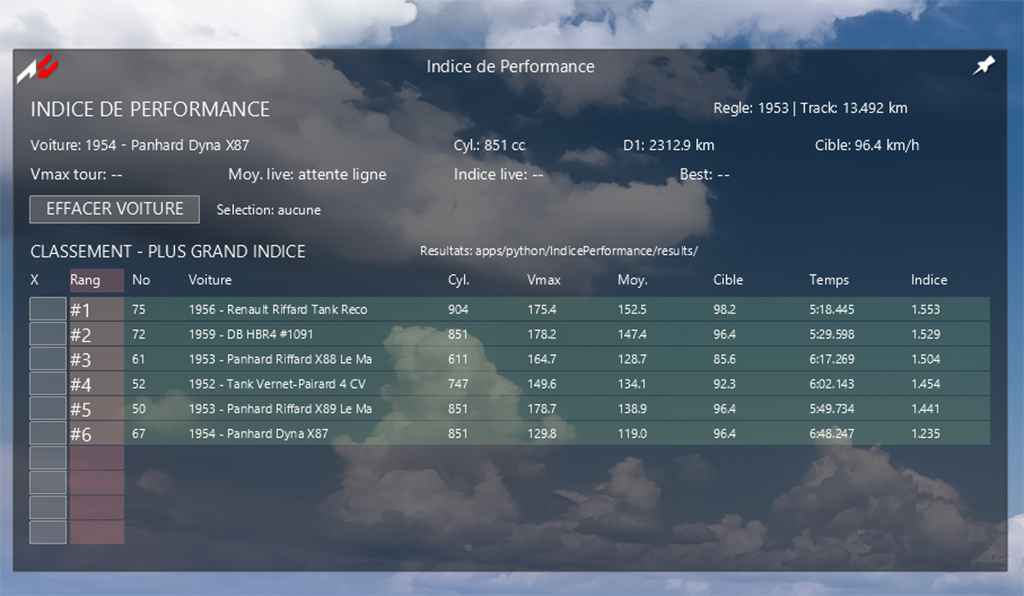Click the Temps column header

coord(829,280)
